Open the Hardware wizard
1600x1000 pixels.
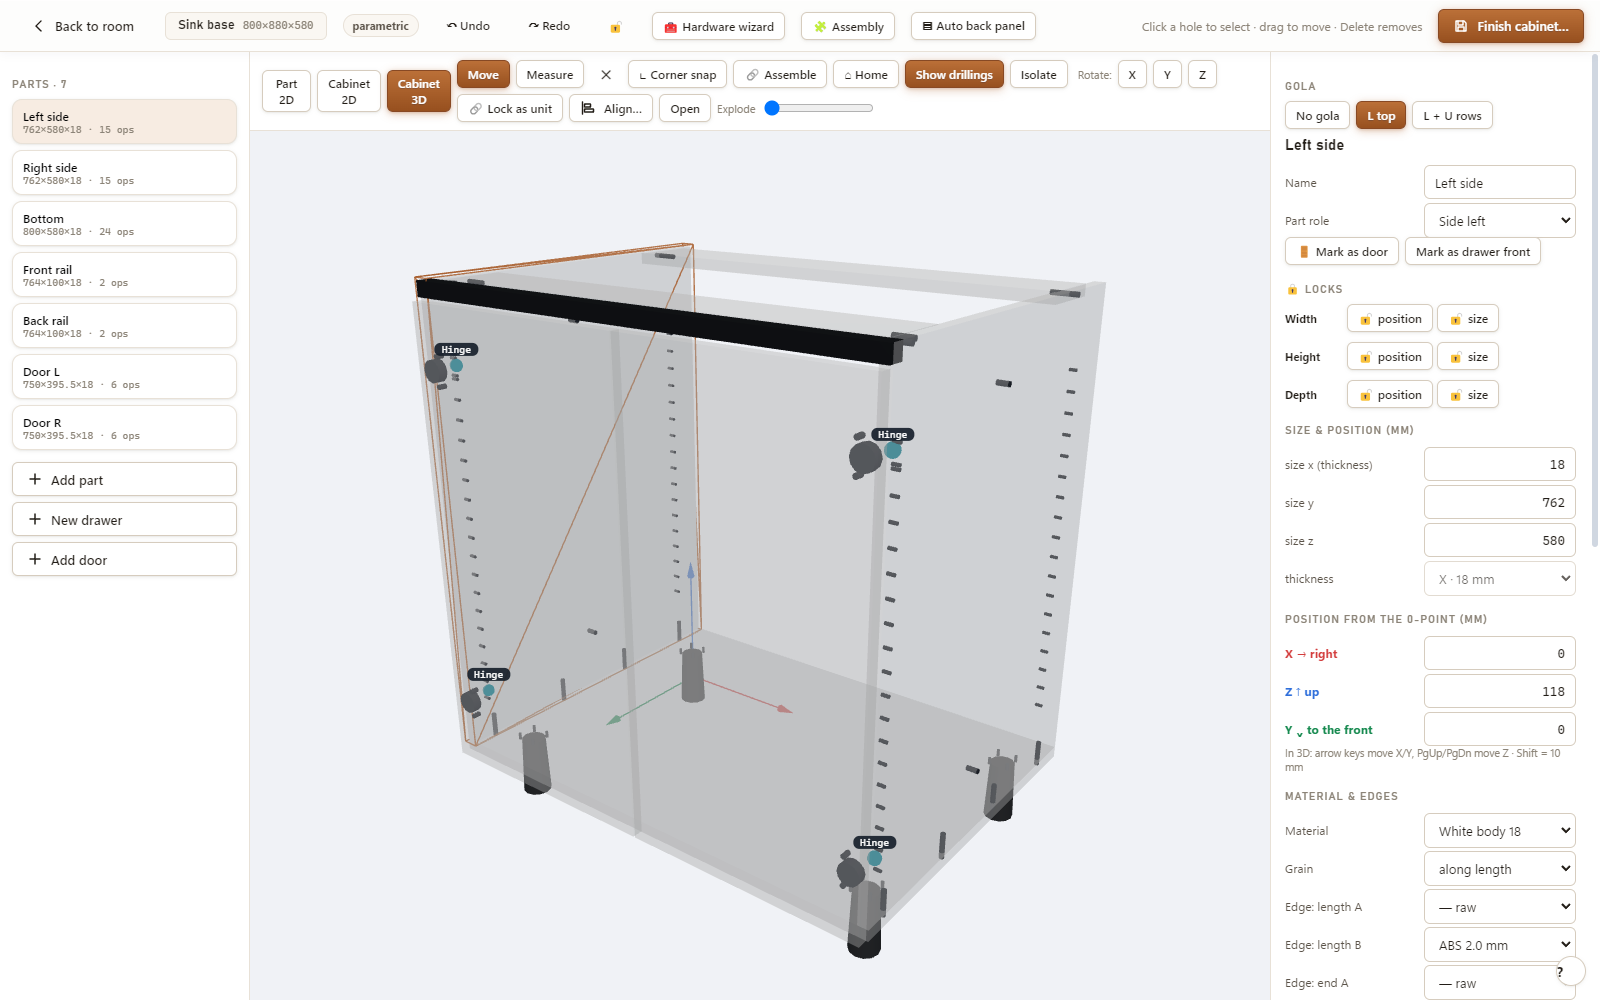coord(718,26)
